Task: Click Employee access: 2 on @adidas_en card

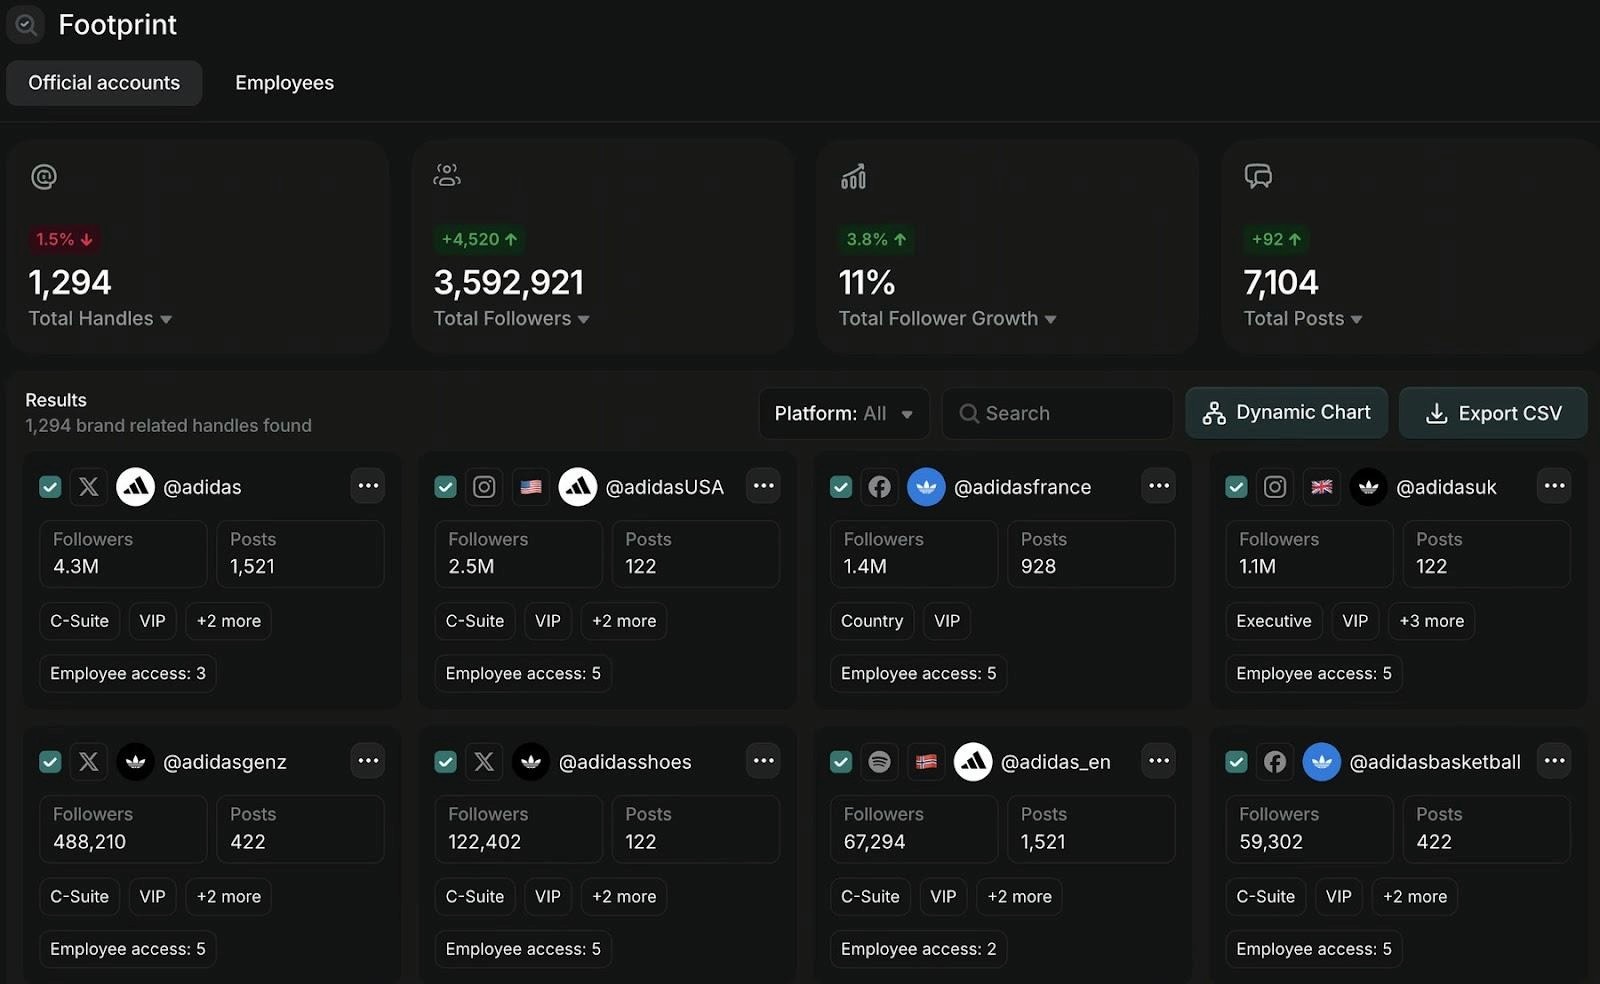Action: tap(919, 949)
